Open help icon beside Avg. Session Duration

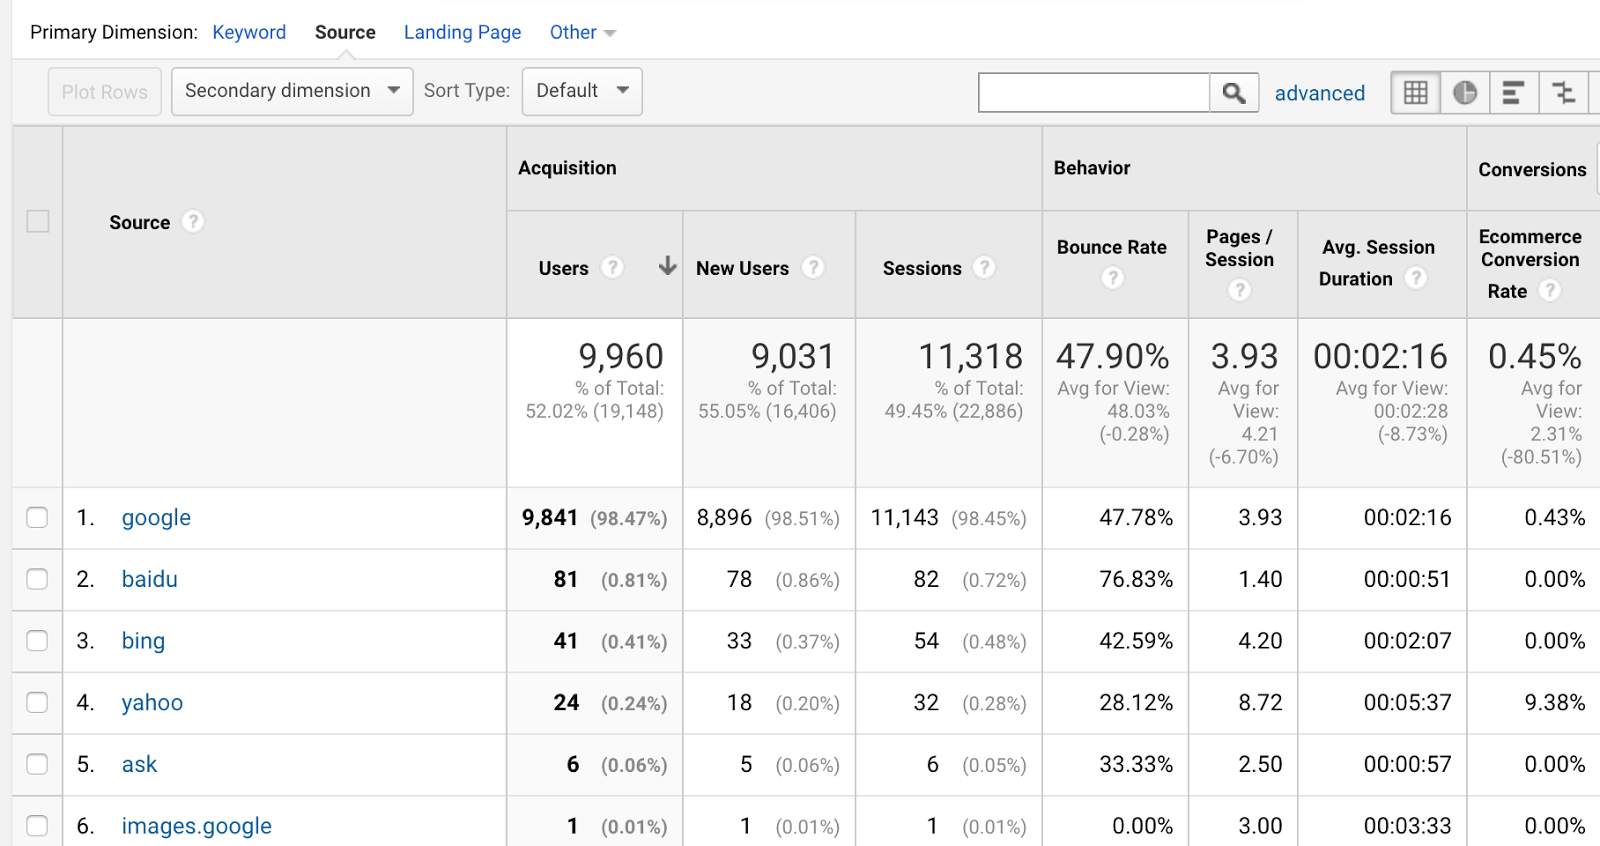(x=1415, y=278)
